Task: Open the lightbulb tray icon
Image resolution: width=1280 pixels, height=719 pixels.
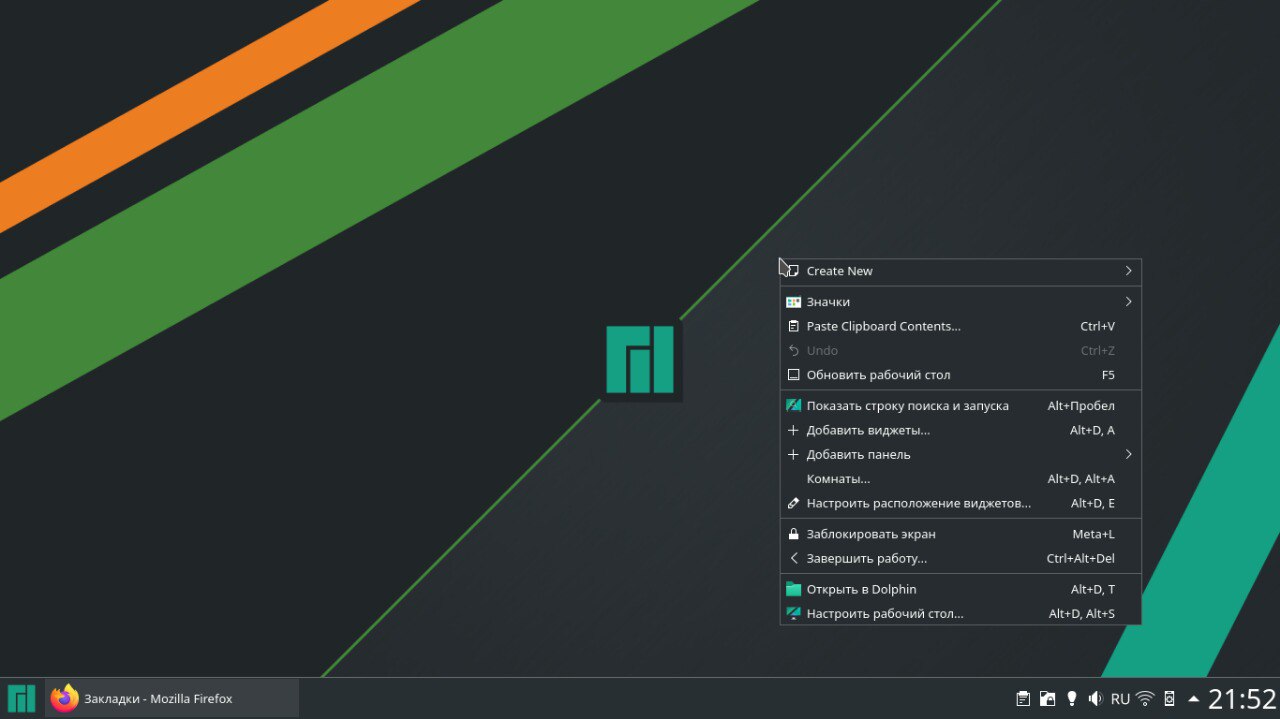Action: pyautogui.click(x=1071, y=698)
